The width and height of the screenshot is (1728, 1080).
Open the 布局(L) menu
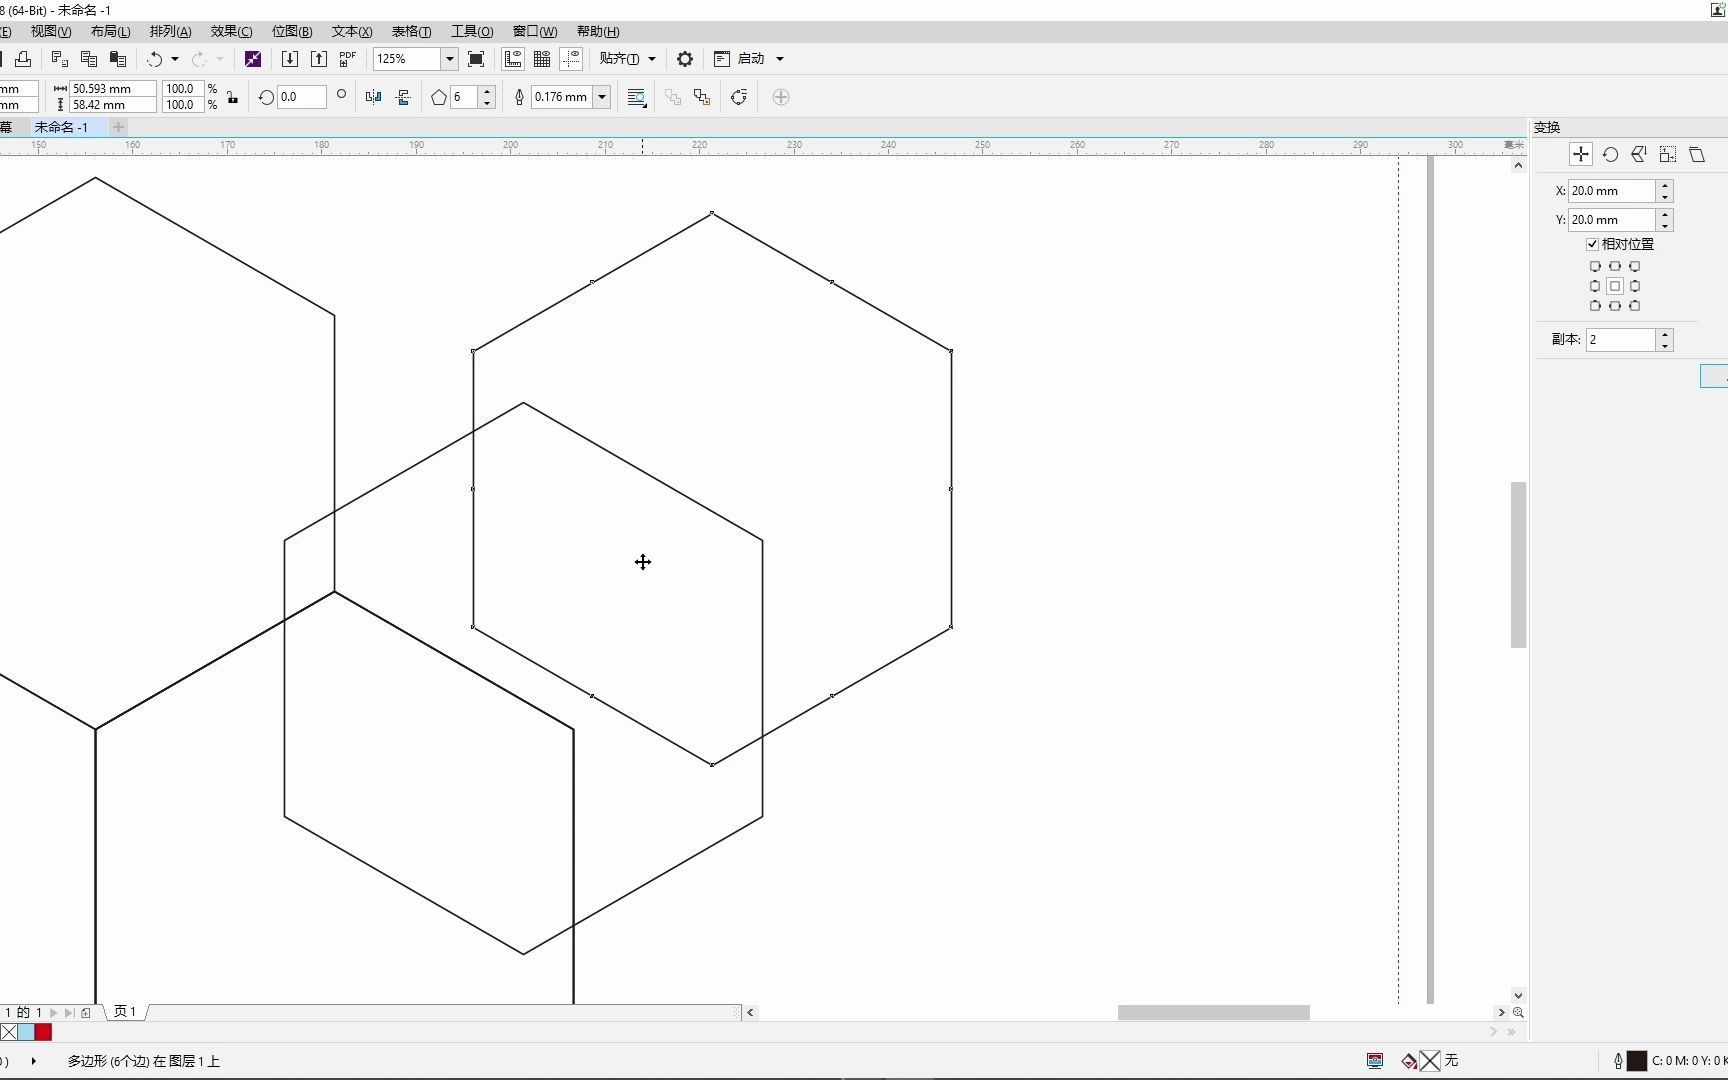tap(110, 32)
